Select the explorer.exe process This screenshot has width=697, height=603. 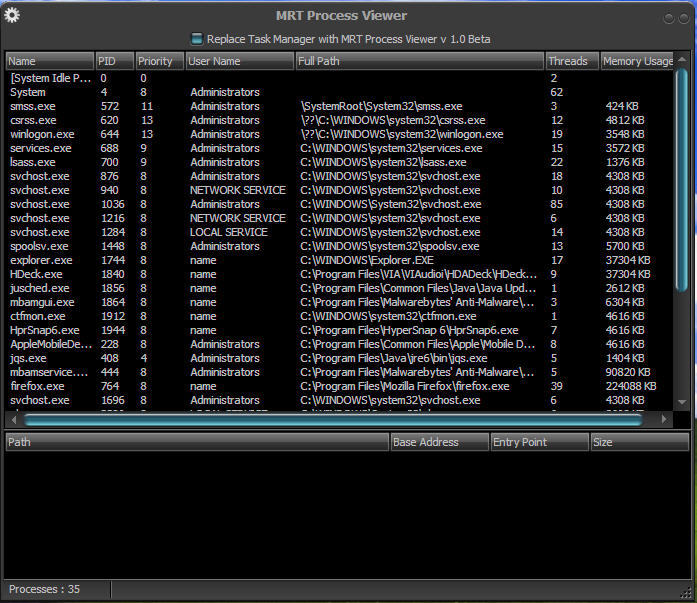tap(340, 260)
